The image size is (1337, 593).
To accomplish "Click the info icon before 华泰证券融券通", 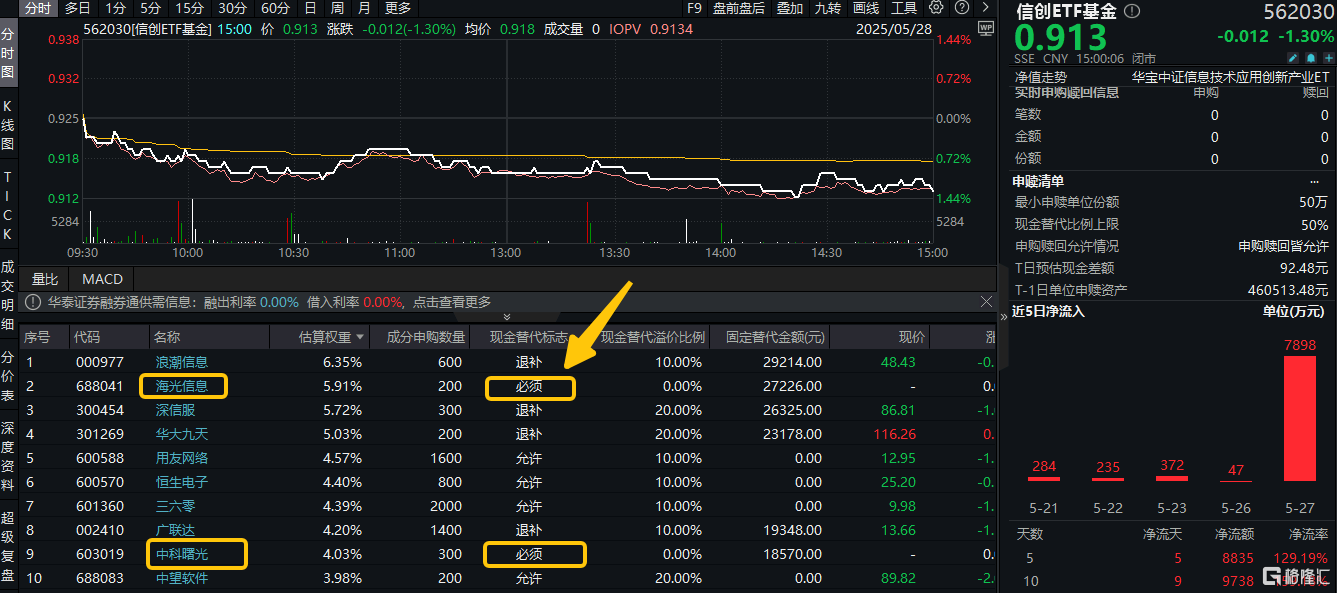I will pyautogui.click(x=33, y=302).
